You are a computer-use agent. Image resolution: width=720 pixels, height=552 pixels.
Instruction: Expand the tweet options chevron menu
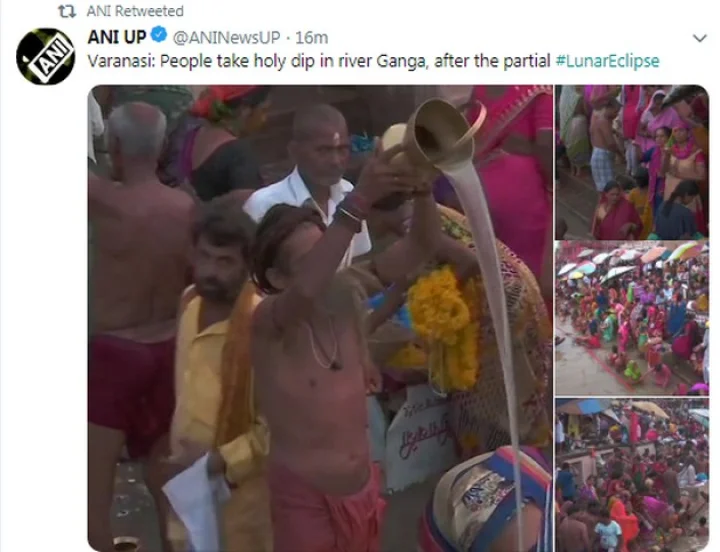pos(699,38)
